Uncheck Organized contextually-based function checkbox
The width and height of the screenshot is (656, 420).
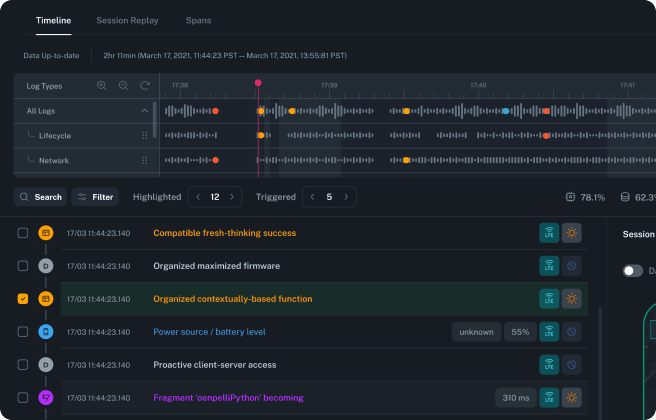(x=23, y=299)
